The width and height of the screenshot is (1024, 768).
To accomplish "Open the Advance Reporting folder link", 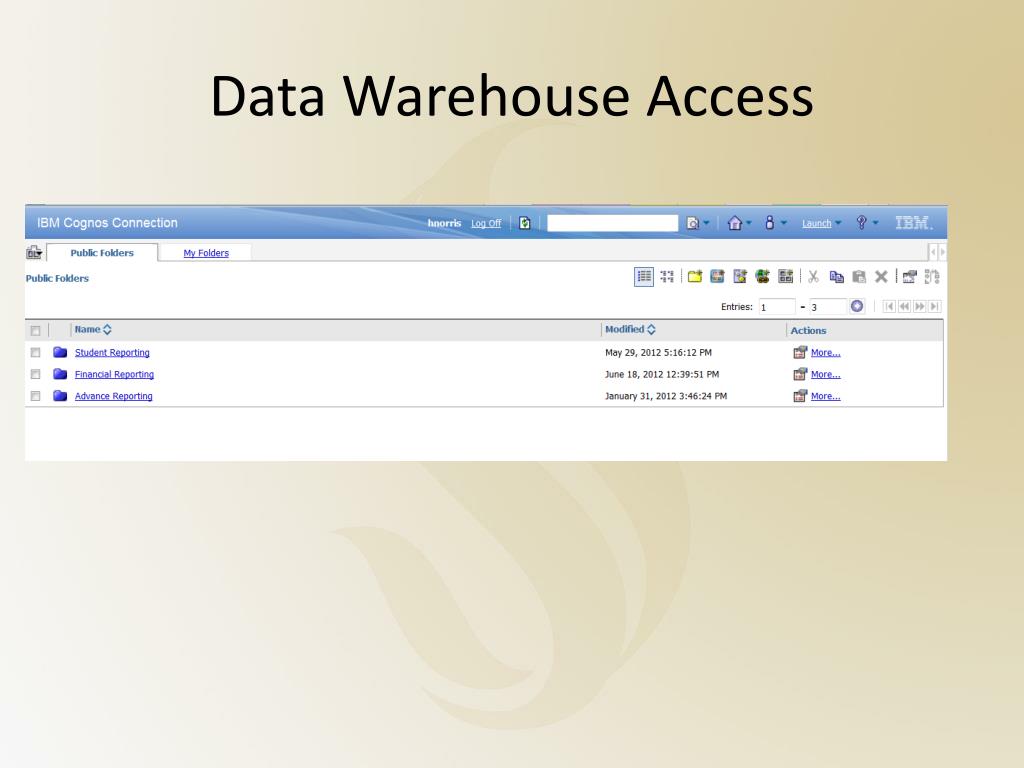I will [114, 396].
